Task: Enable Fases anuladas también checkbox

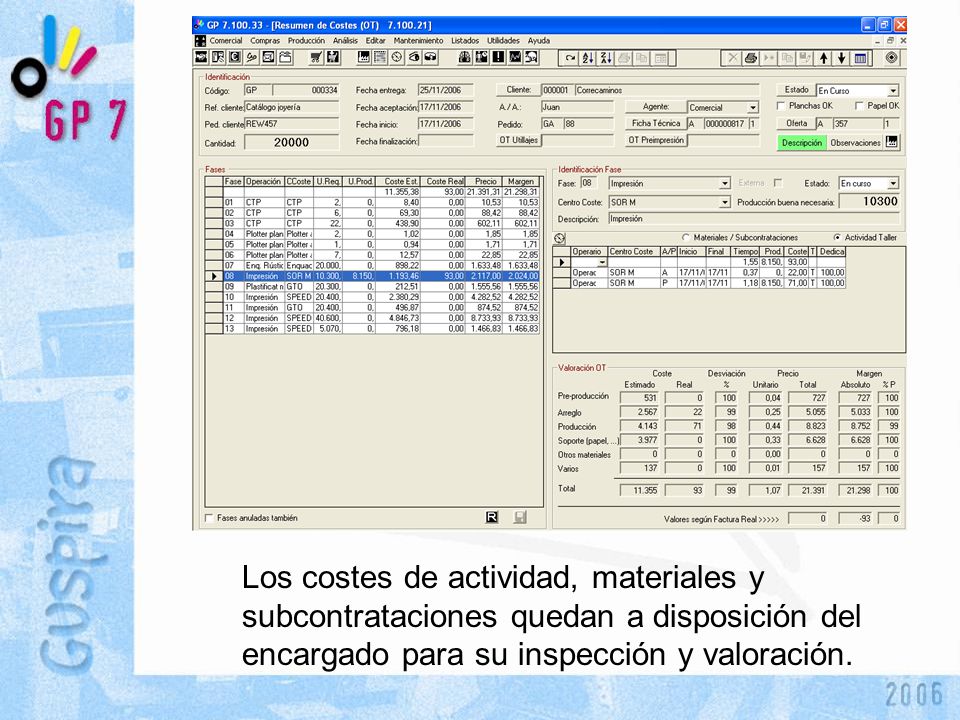Action: click(209, 518)
